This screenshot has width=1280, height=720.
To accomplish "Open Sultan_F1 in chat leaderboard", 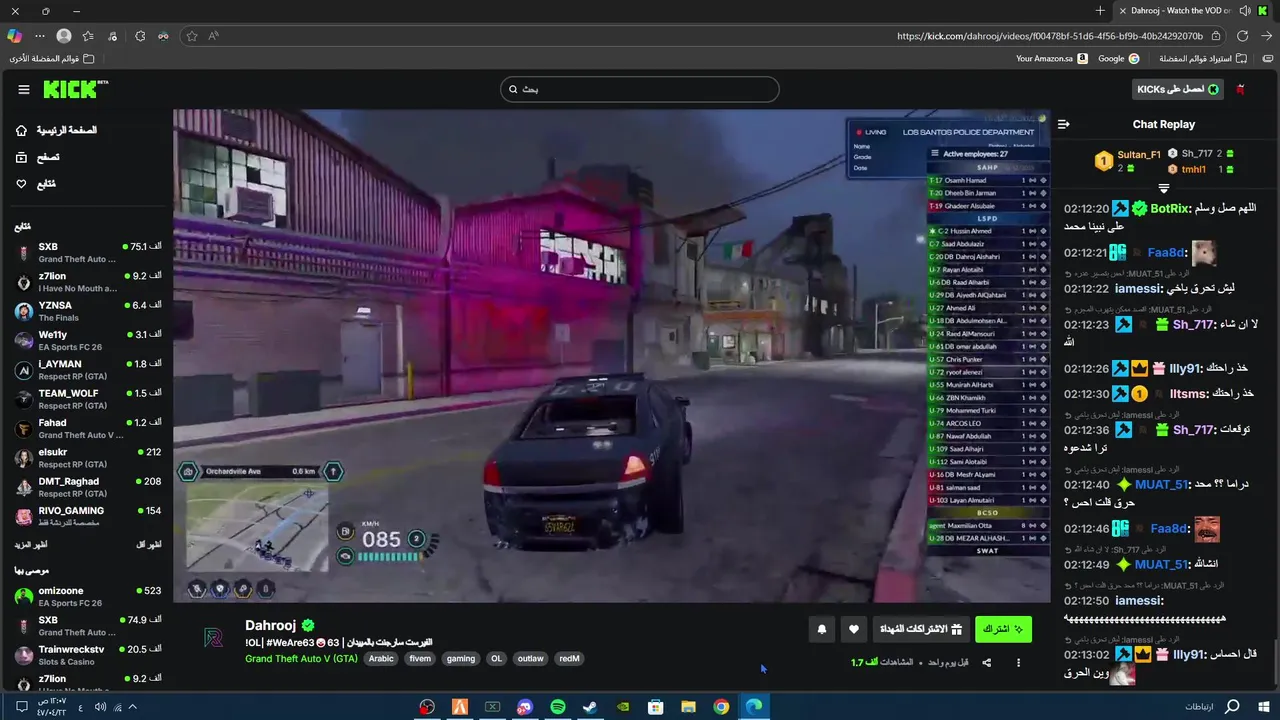I will pos(1139,155).
